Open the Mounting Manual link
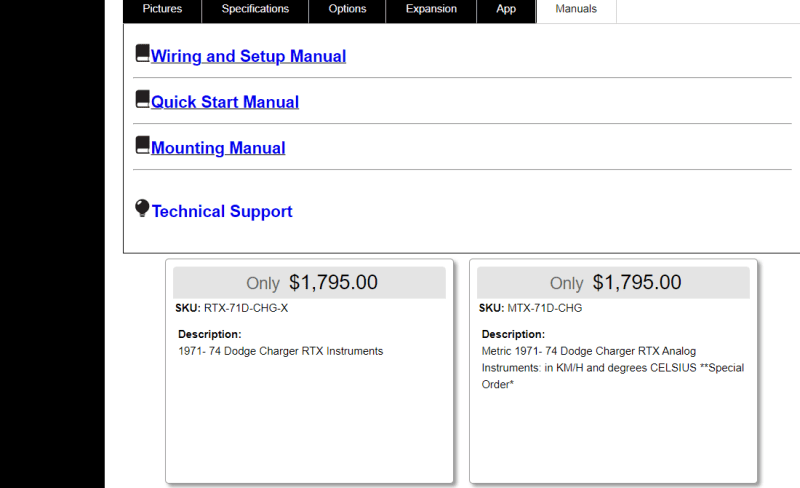This screenshot has height=488, width=800. (x=218, y=148)
